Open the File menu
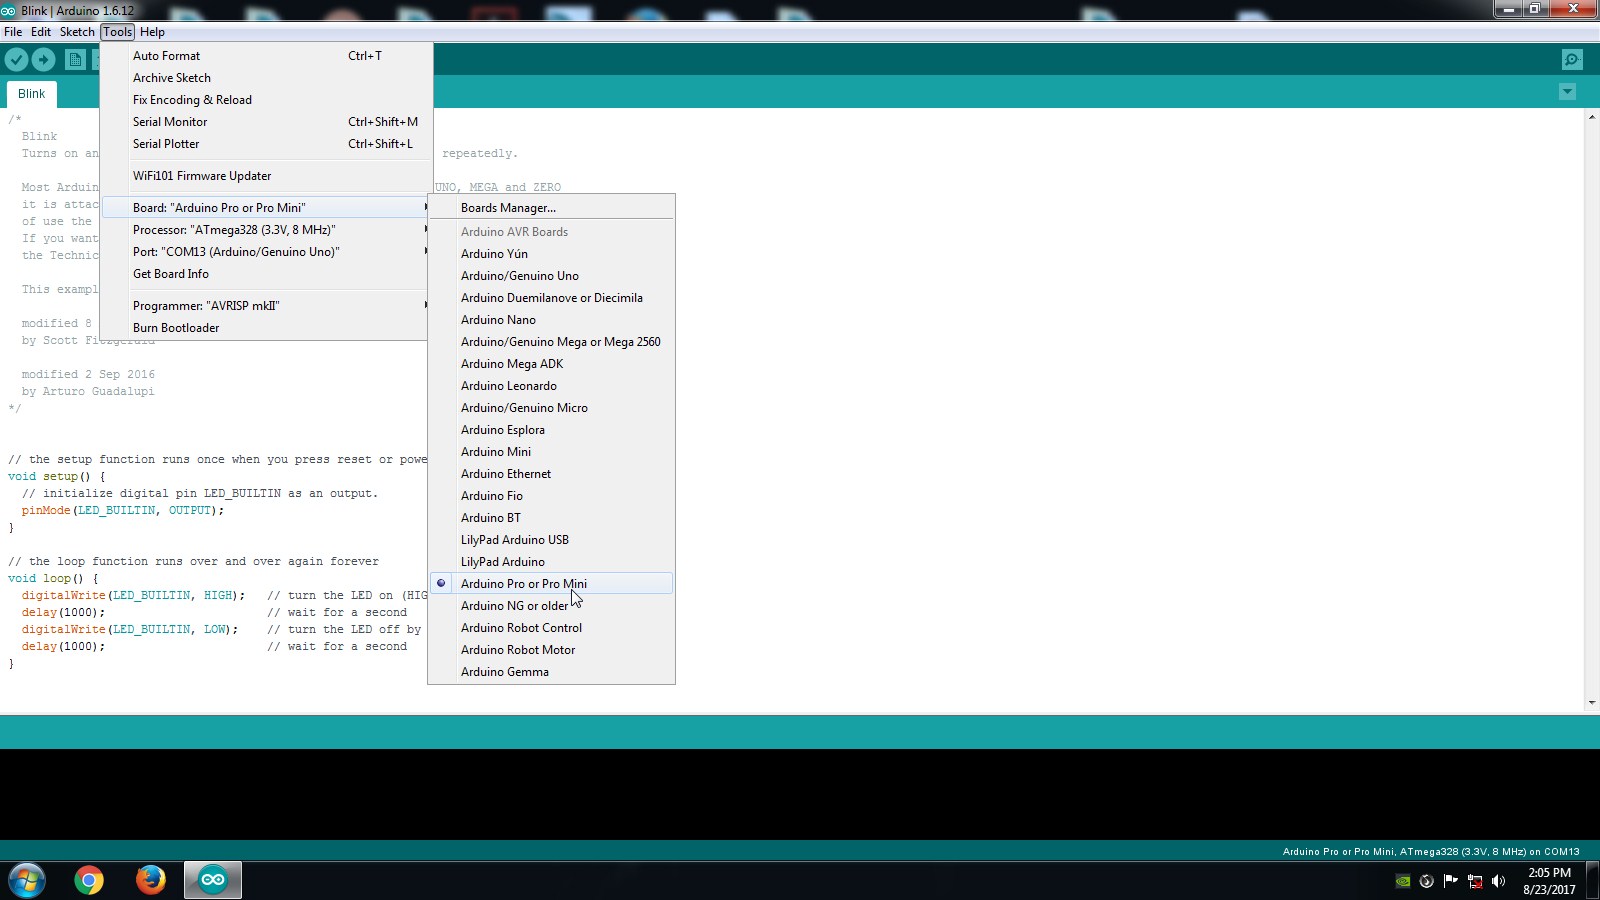This screenshot has width=1600, height=900. (13, 32)
